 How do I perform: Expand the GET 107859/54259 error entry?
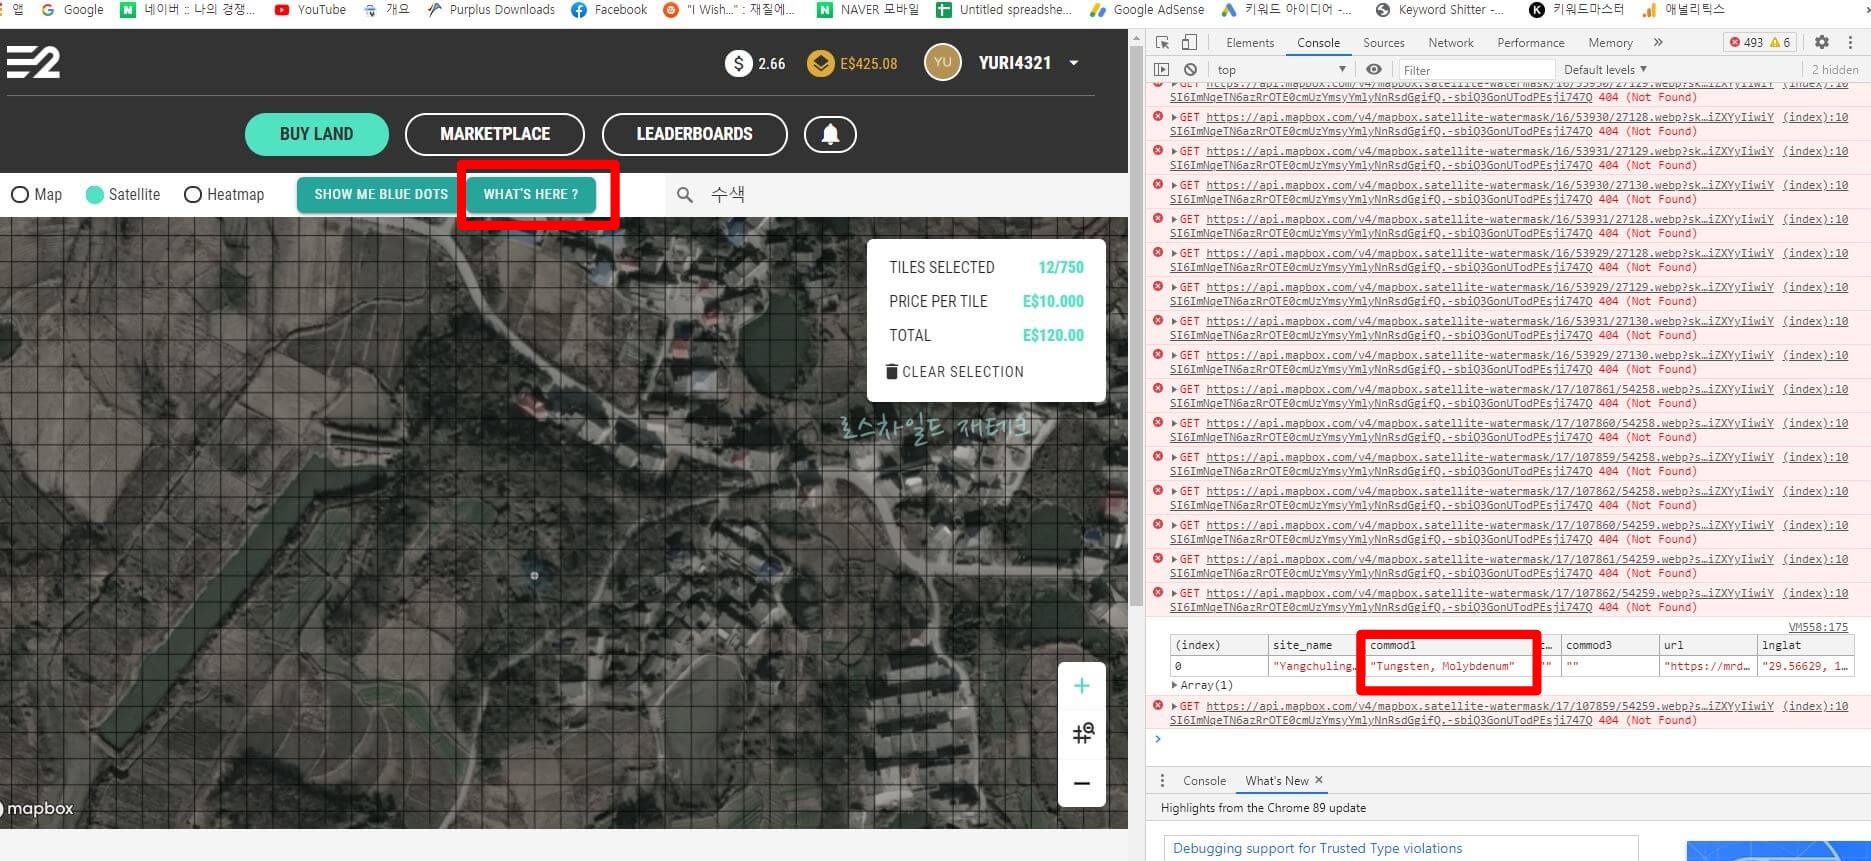click(1174, 706)
